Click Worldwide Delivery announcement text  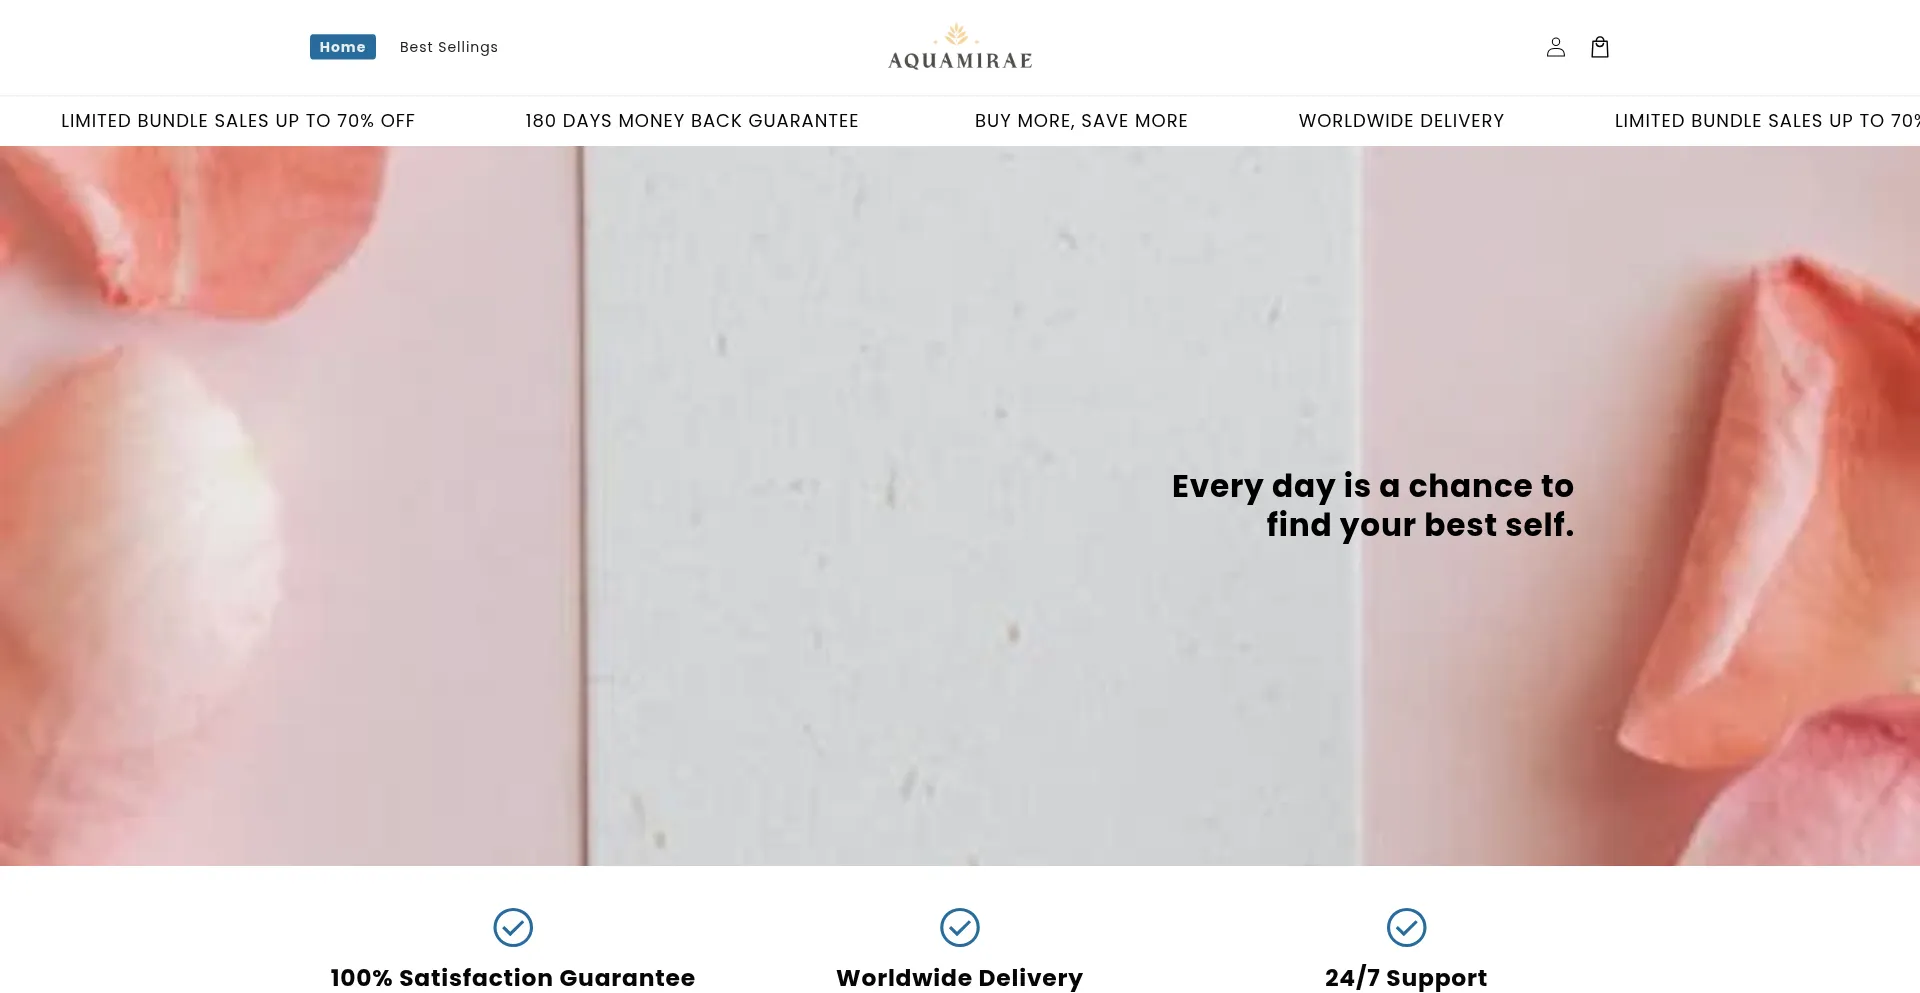click(1401, 121)
